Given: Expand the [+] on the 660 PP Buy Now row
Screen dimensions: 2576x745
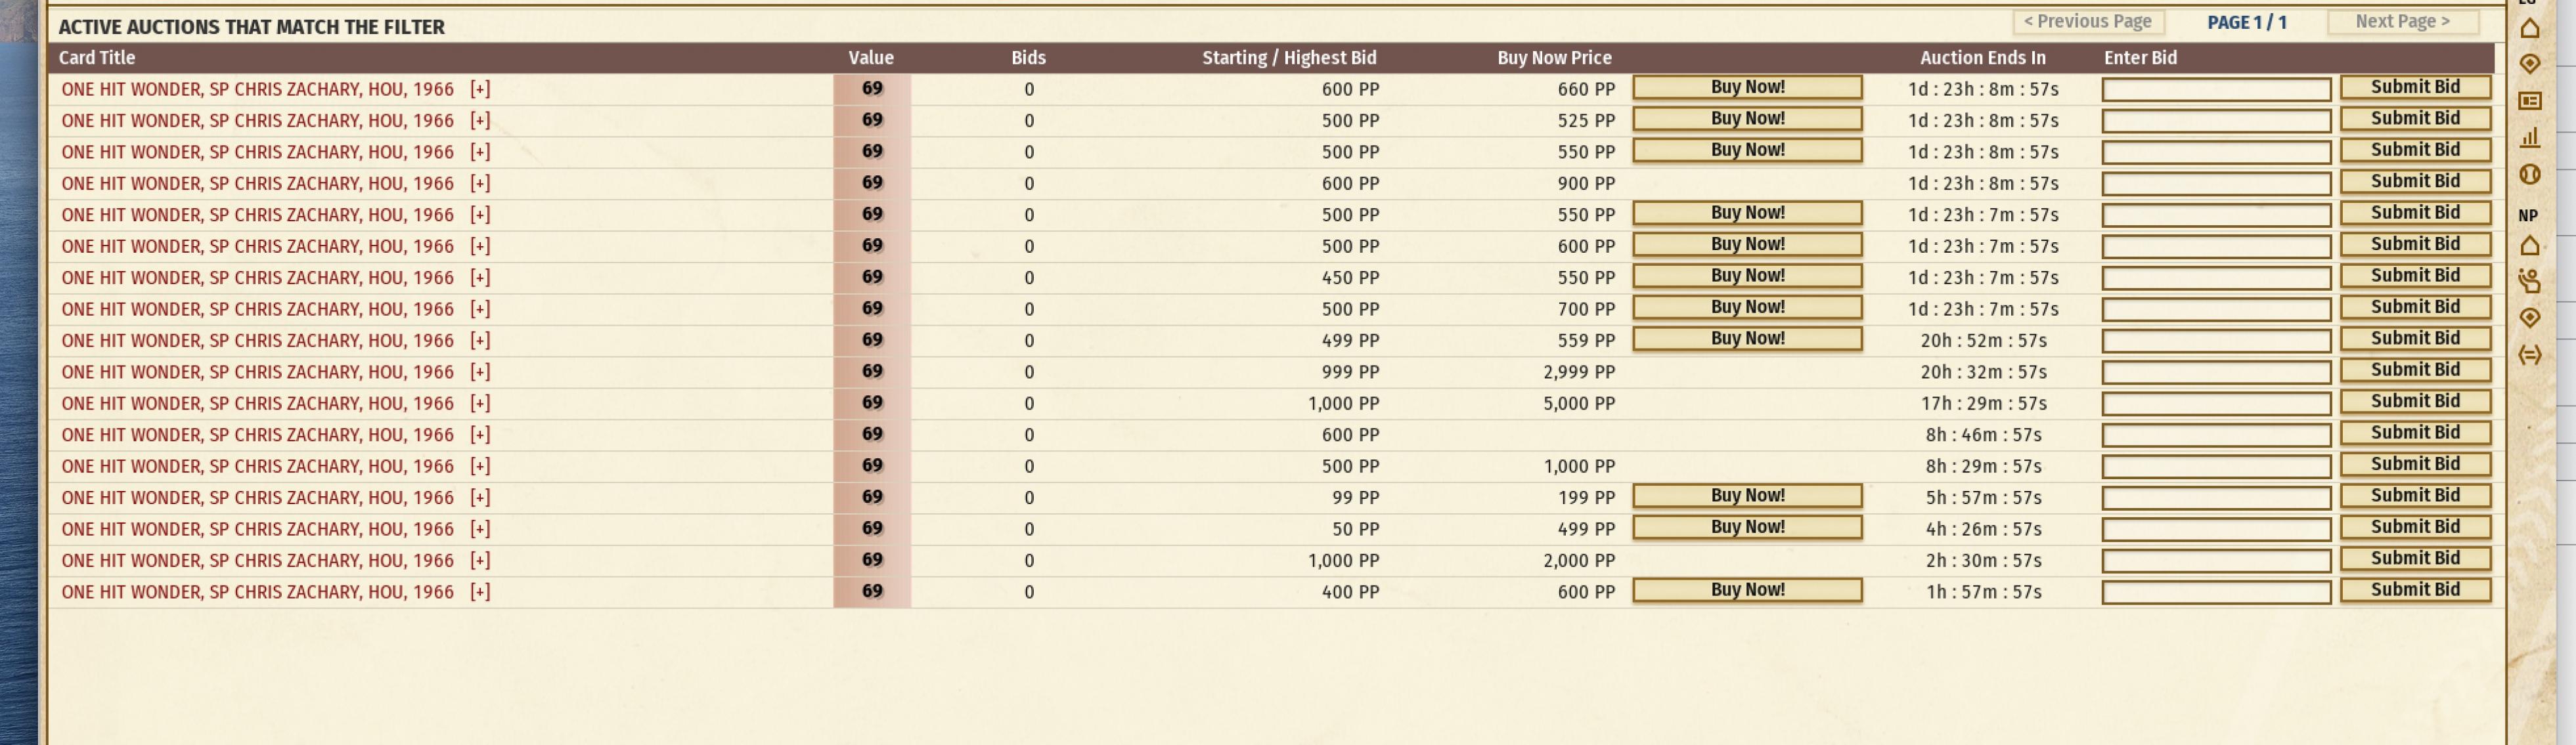Looking at the screenshot, I should tap(480, 89).
